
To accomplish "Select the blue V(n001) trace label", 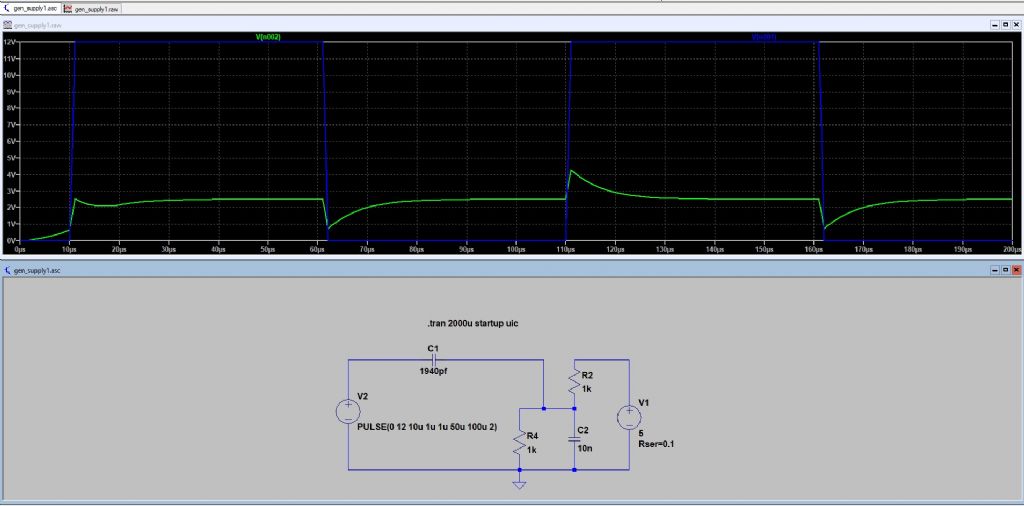I will pos(764,37).
